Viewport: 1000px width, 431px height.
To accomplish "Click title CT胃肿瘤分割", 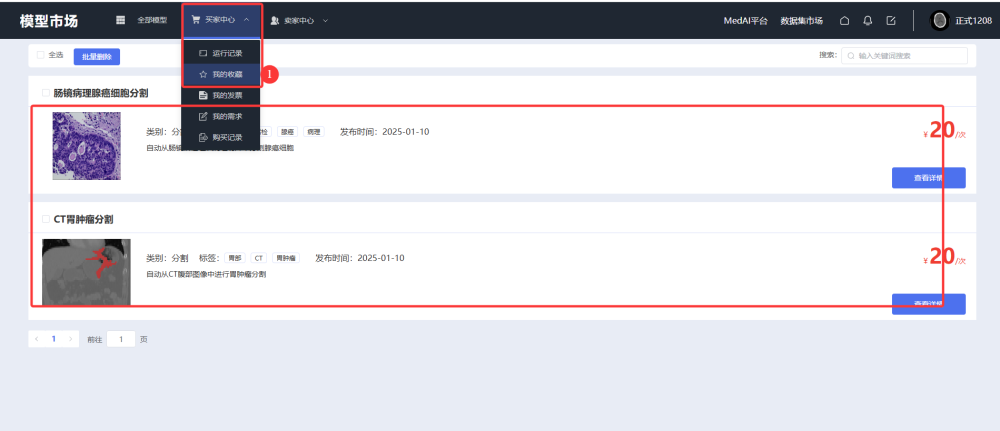I will (84, 219).
